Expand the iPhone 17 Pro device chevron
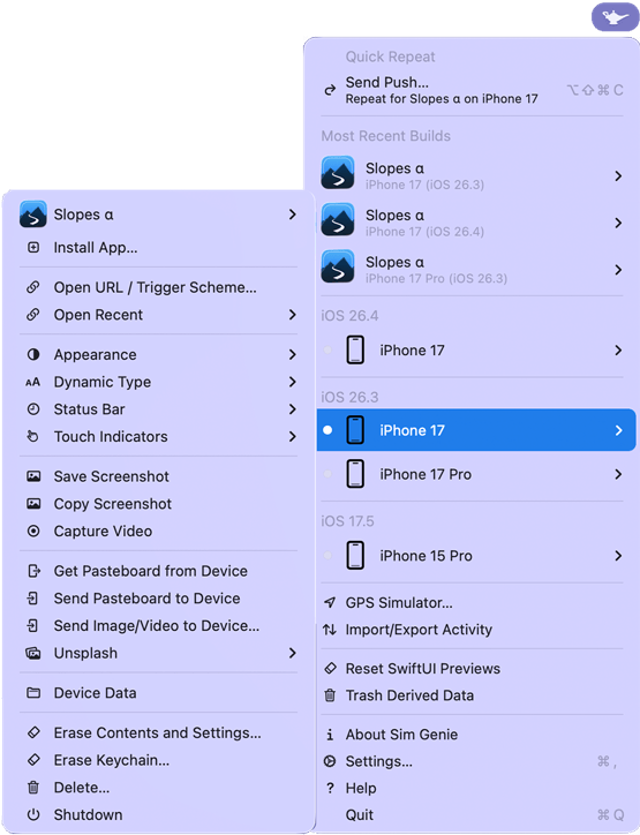This screenshot has height=835, width=640. 618,474
